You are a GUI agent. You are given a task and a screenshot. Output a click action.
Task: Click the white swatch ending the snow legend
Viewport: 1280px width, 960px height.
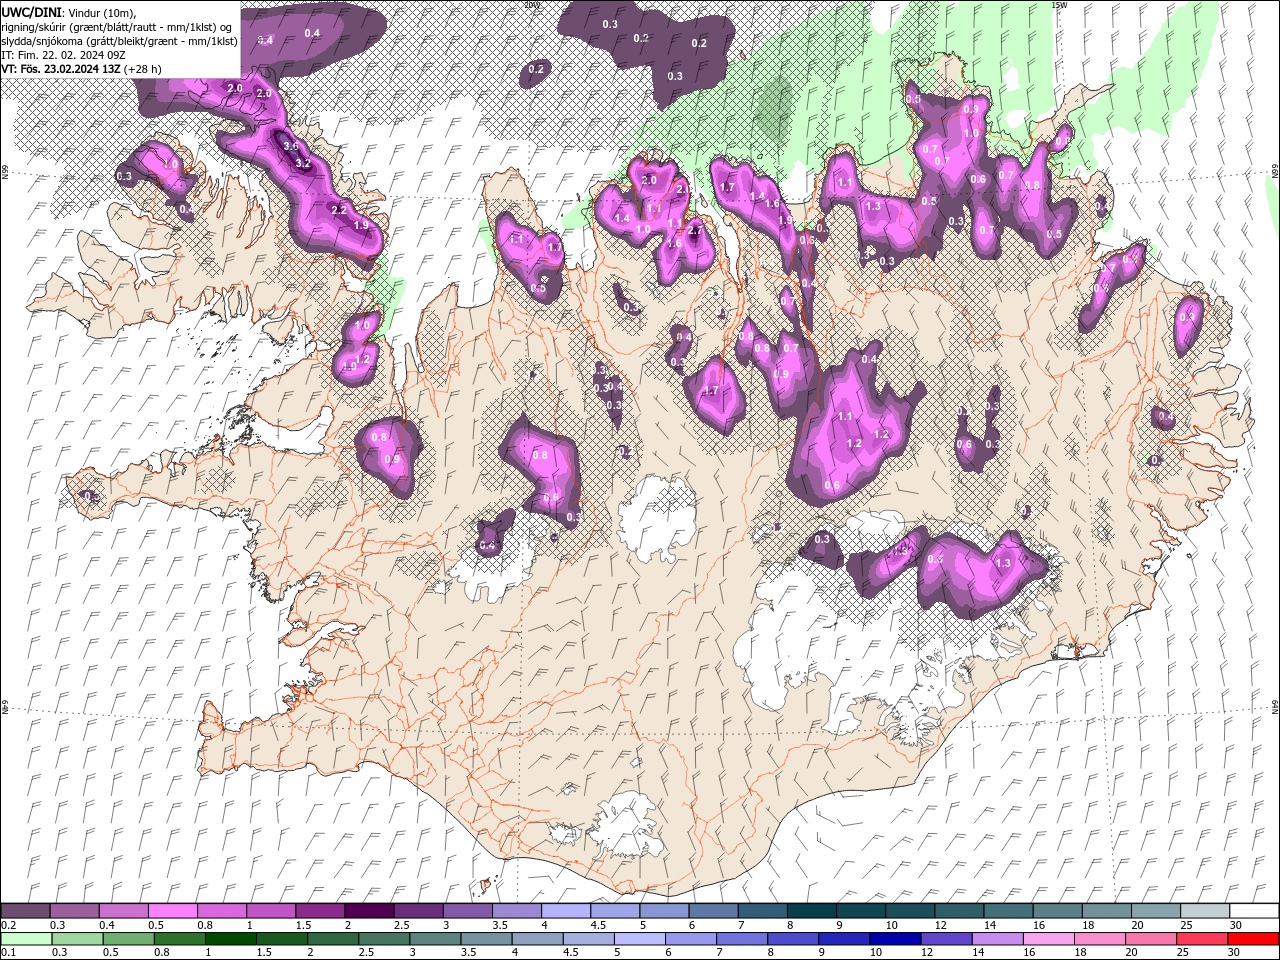pos(1252,911)
